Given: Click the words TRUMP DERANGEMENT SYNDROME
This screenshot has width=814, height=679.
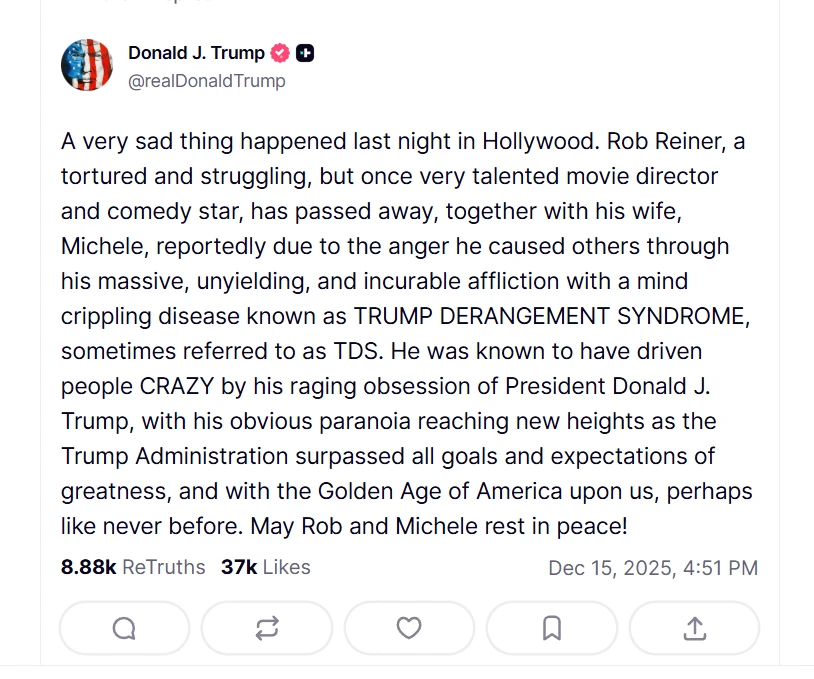Looking at the screenshot, I should click(x=552, y=316).
